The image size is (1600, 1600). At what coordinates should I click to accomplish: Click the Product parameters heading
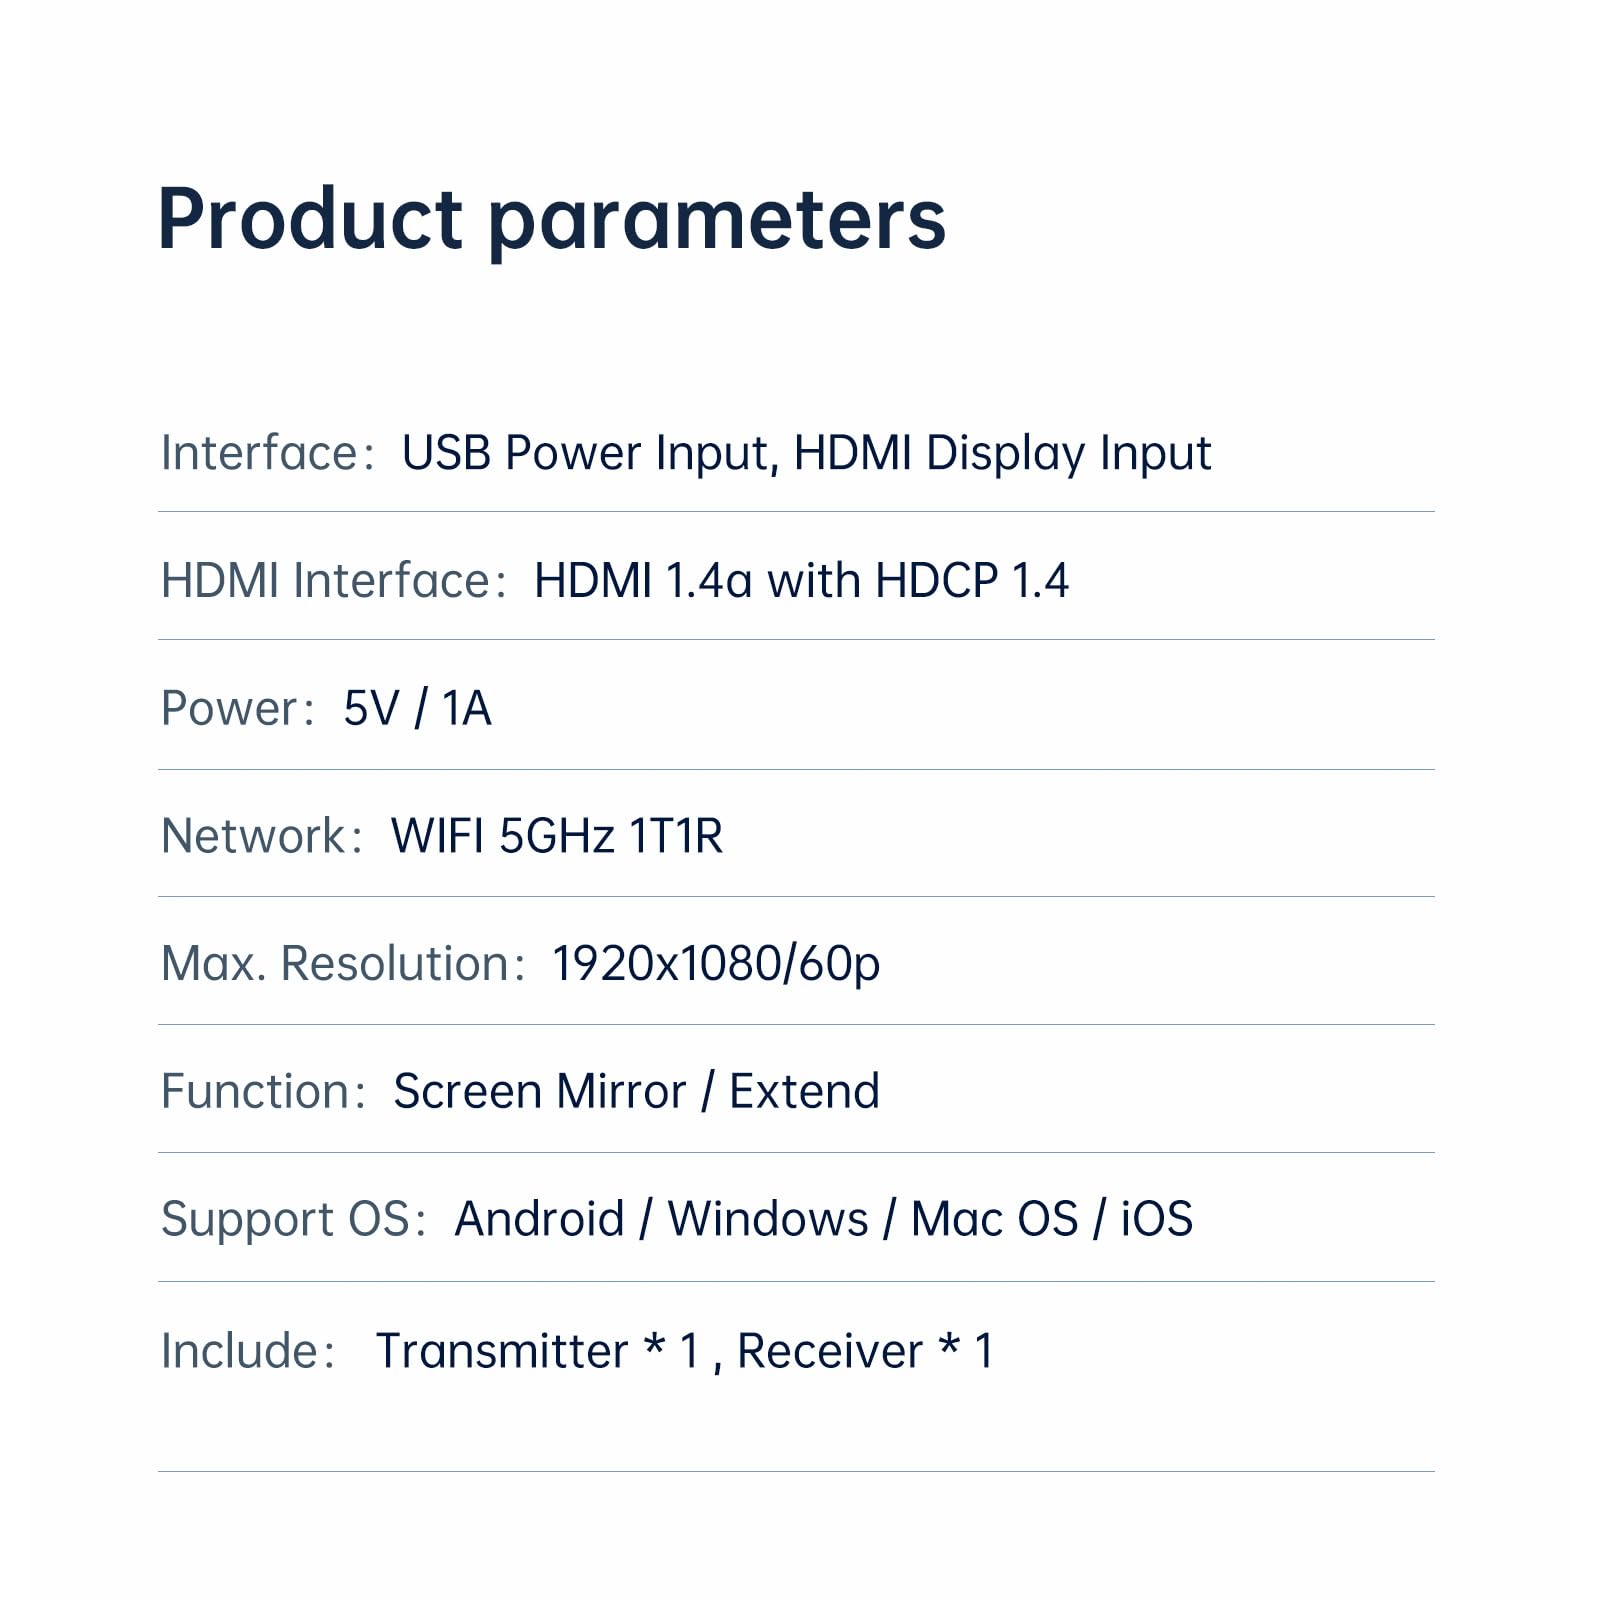click(x=551, y=220)
